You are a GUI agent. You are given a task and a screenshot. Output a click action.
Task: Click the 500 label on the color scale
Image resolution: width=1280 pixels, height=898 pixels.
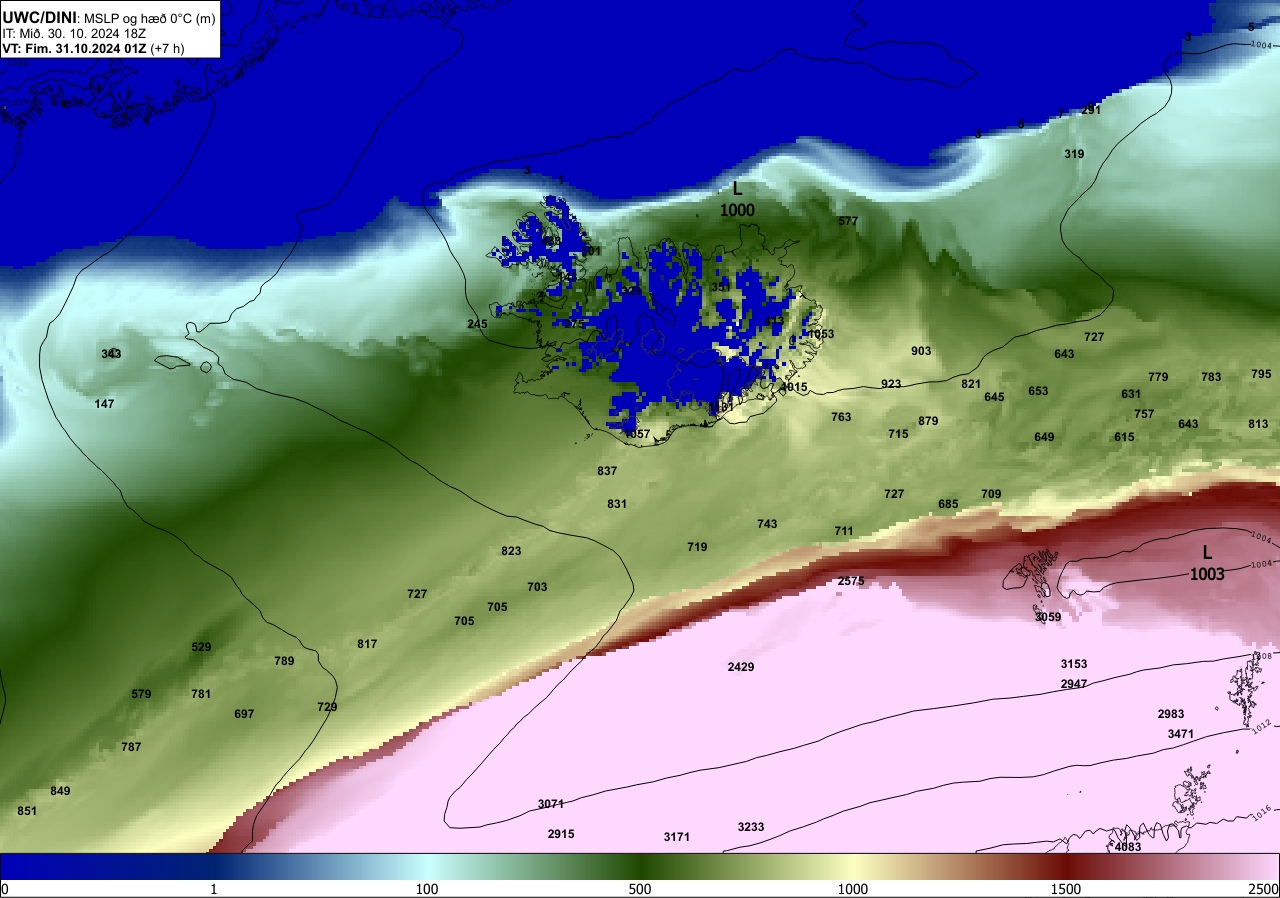coord(640,889)
